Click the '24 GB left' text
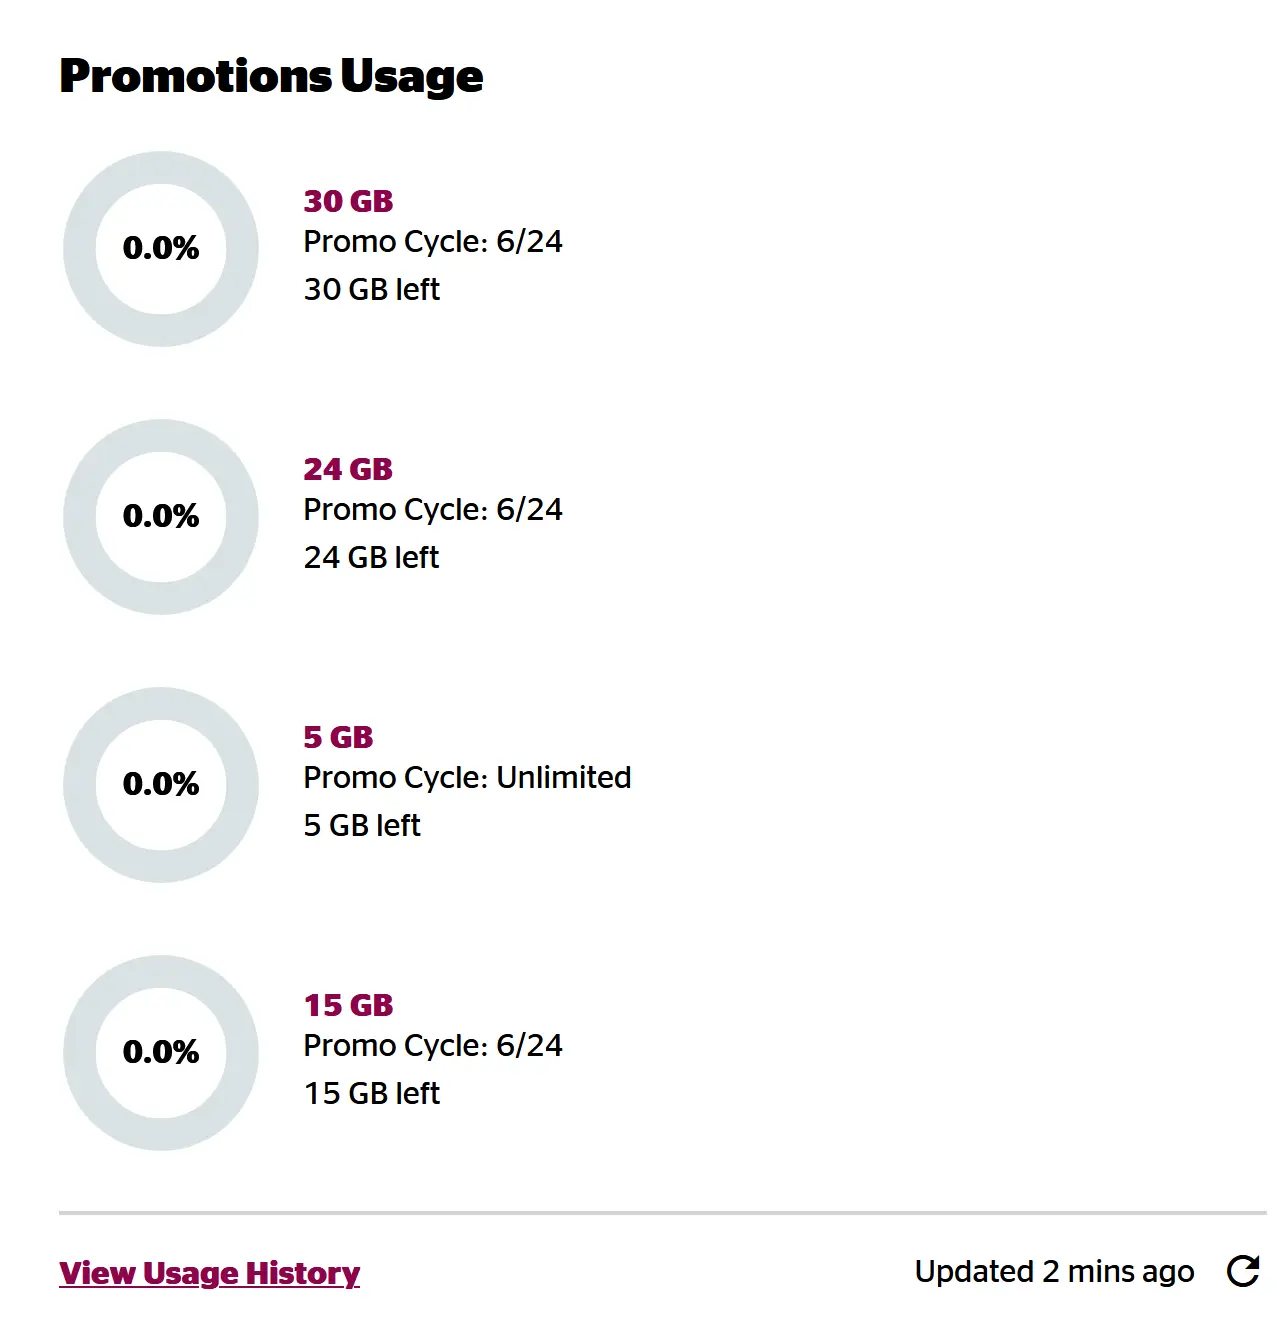The width and height of the screenshot is (1287, 1332). [x=371, y=557]
